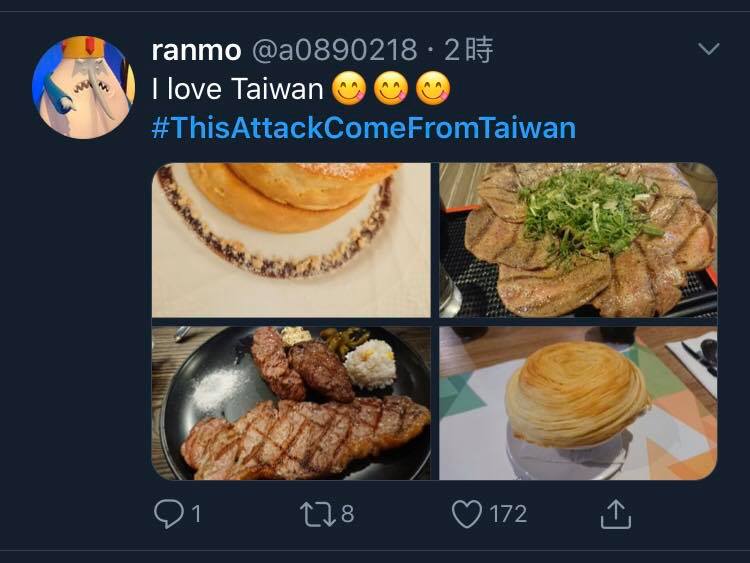Click the third yummy face emoji
Screen dimensions: 750x563
pos(433,89)
